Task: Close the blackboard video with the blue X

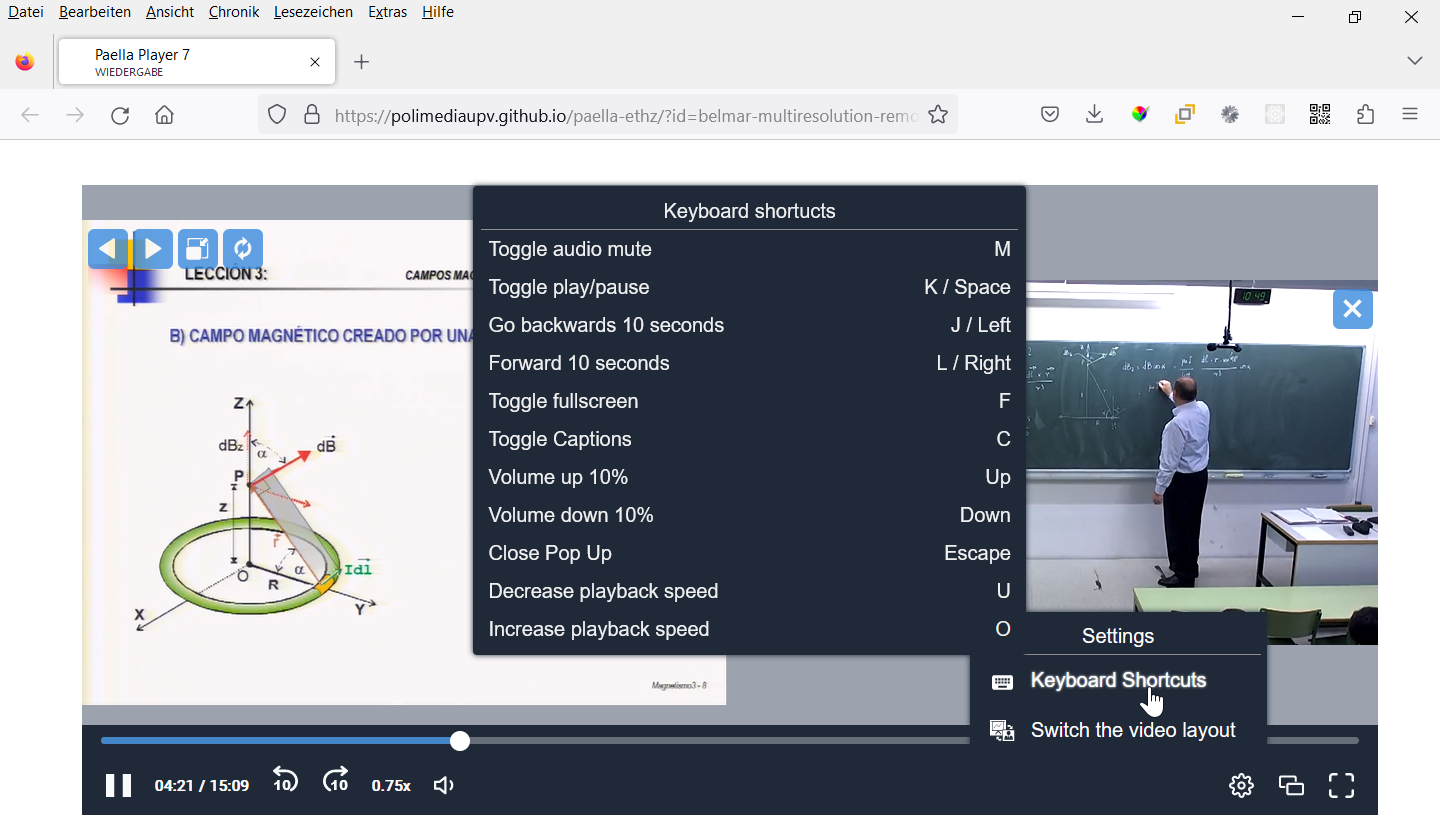Action: (x=1352, y=310)
